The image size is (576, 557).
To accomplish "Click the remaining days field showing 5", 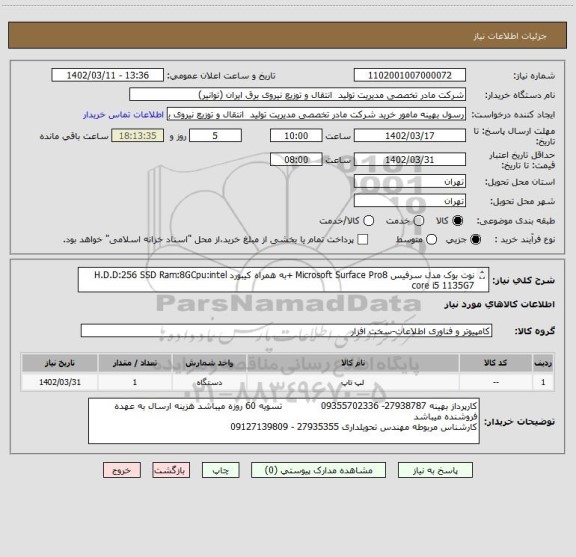I will click(x=215, y=136).
